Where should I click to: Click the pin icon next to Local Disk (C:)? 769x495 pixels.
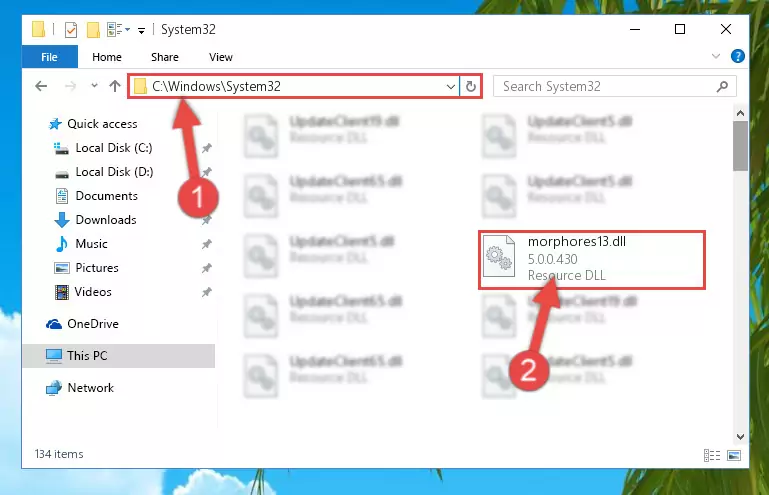click(x=207, y=148)
